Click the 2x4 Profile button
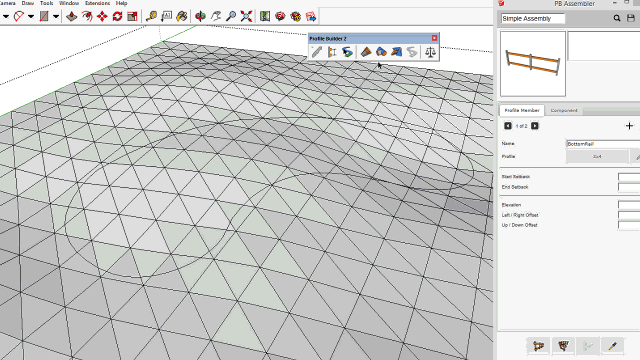The image size is (640, 360). (597, 156)
